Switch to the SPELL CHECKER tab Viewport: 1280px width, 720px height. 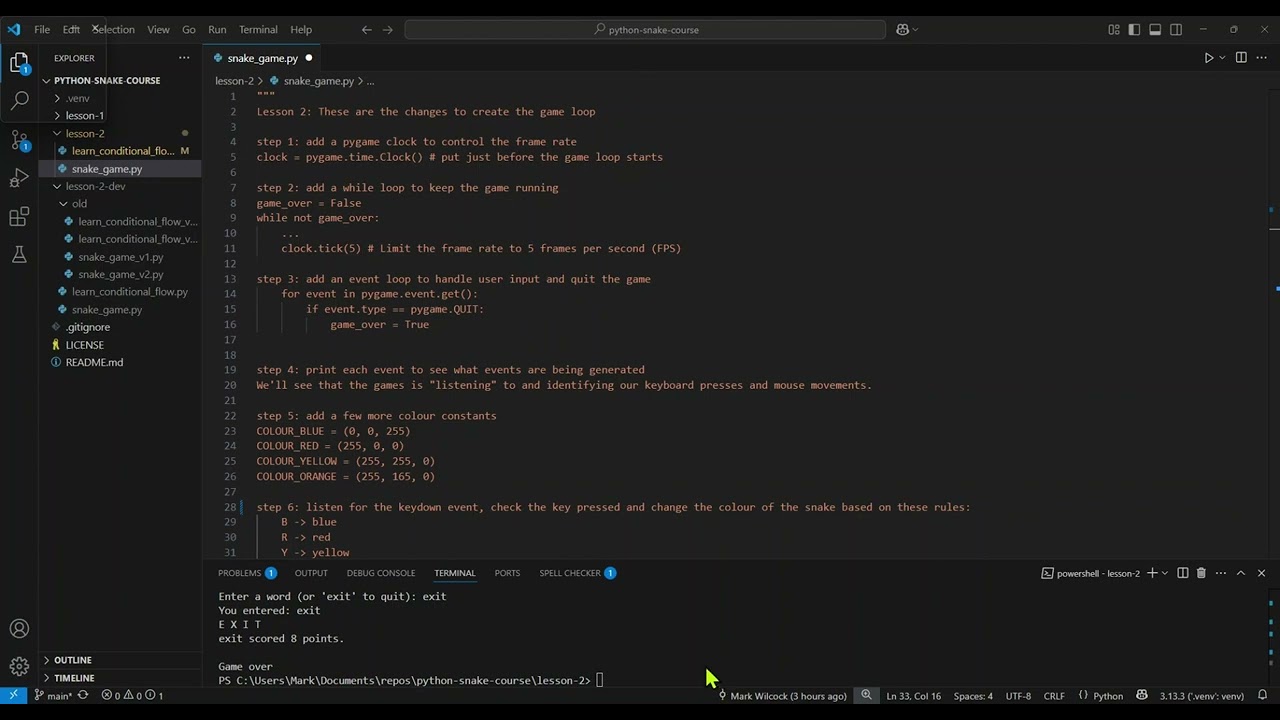[578, 573]
